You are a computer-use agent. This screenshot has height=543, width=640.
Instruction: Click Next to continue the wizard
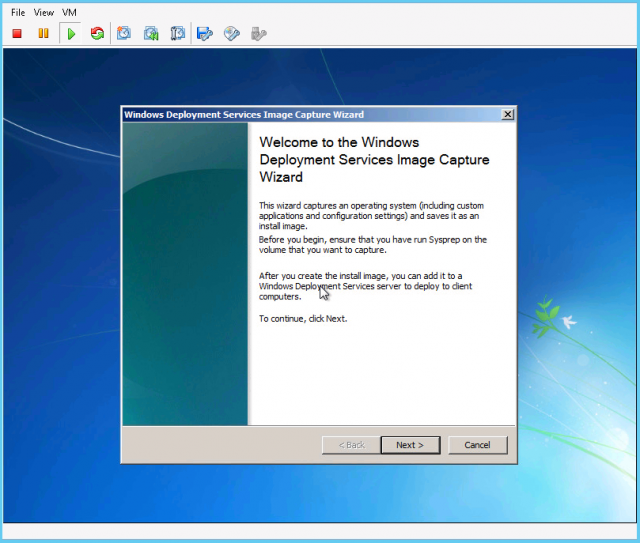coord(410,445)
